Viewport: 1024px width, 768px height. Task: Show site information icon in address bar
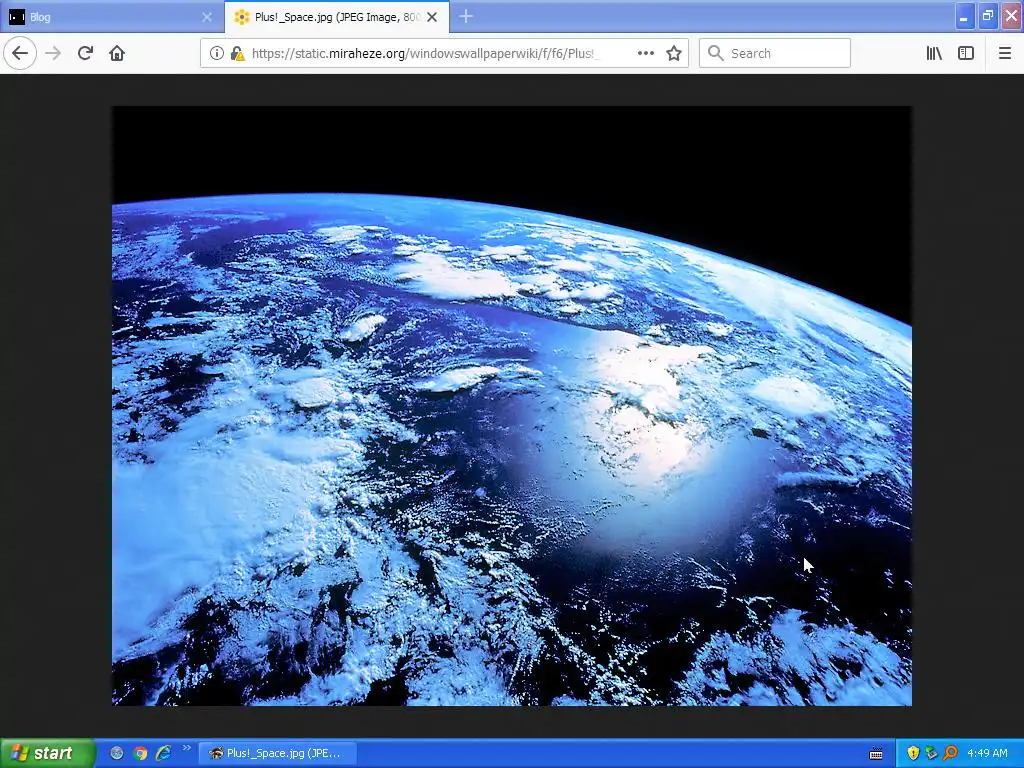click(x=216, y=54)
